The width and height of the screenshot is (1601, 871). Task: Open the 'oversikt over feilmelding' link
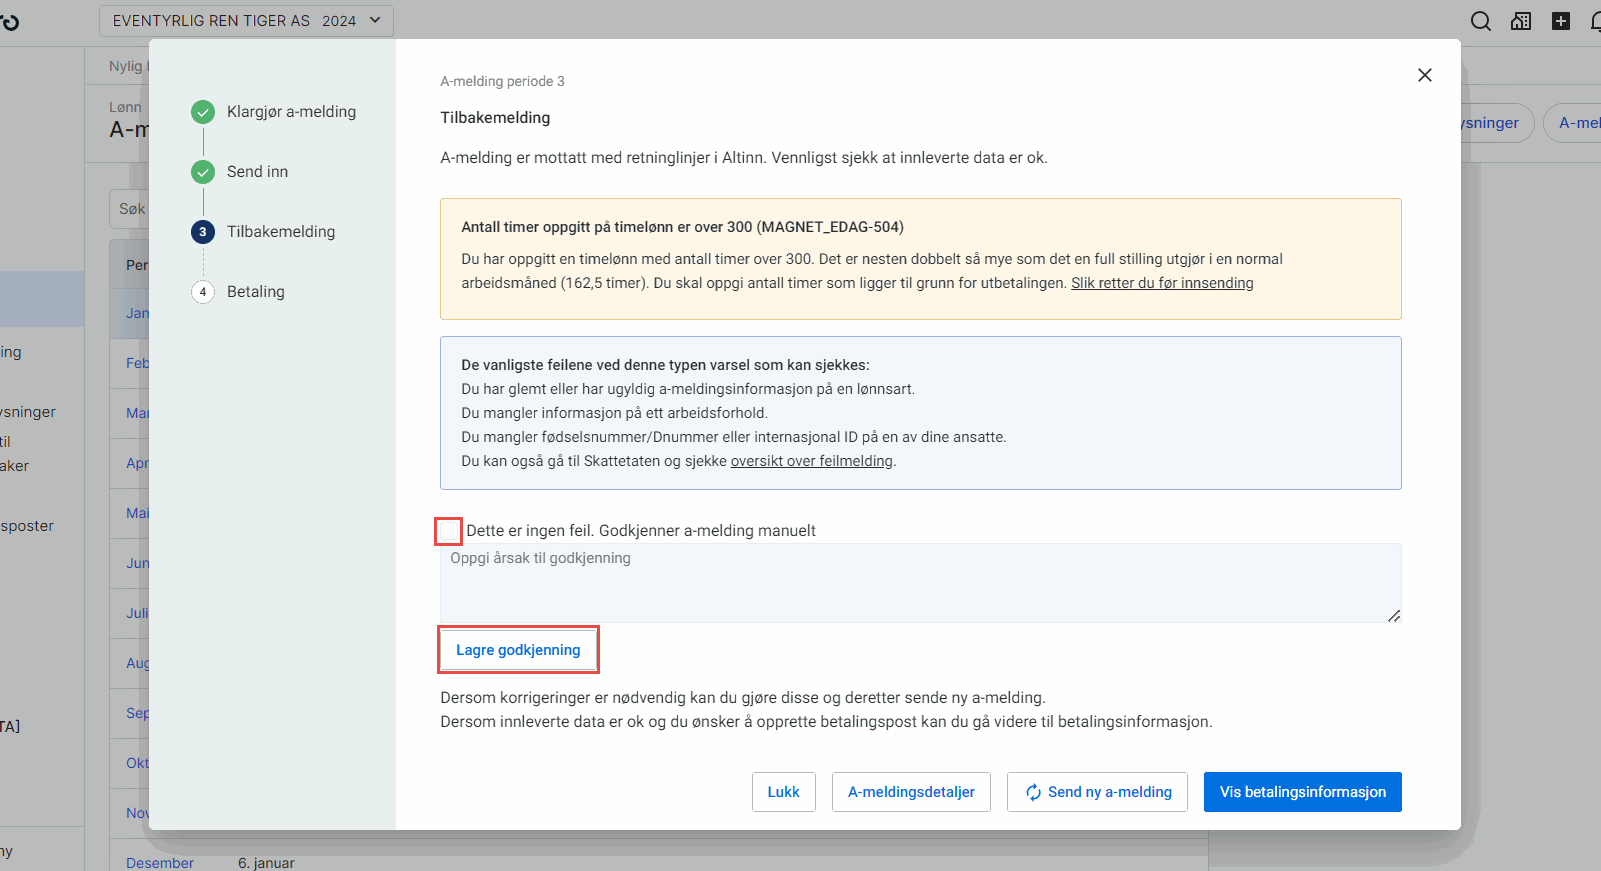coord(812,461)
